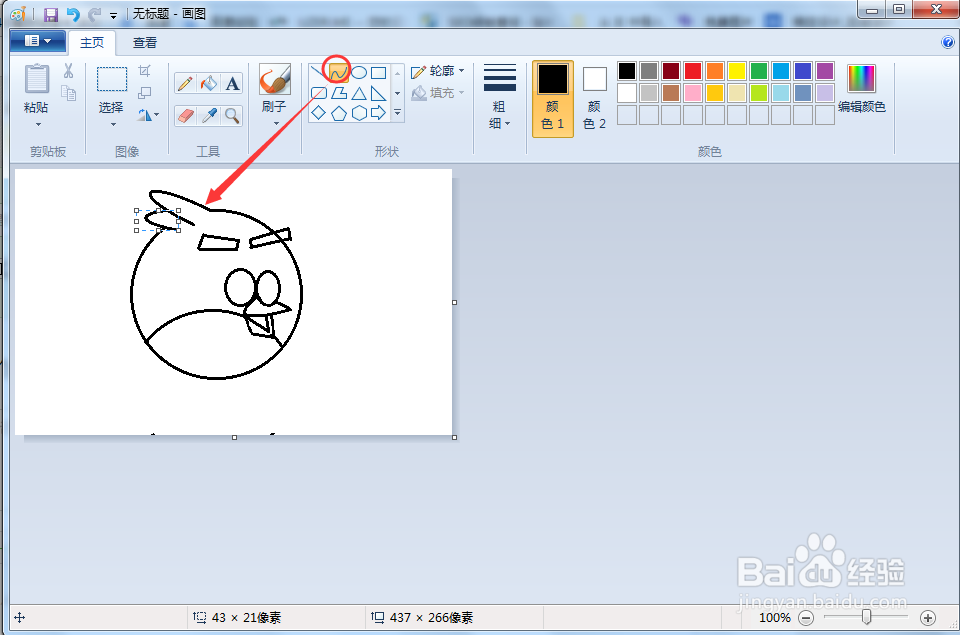
Task: Choose the Oval shape
Action: coord(359,73)
